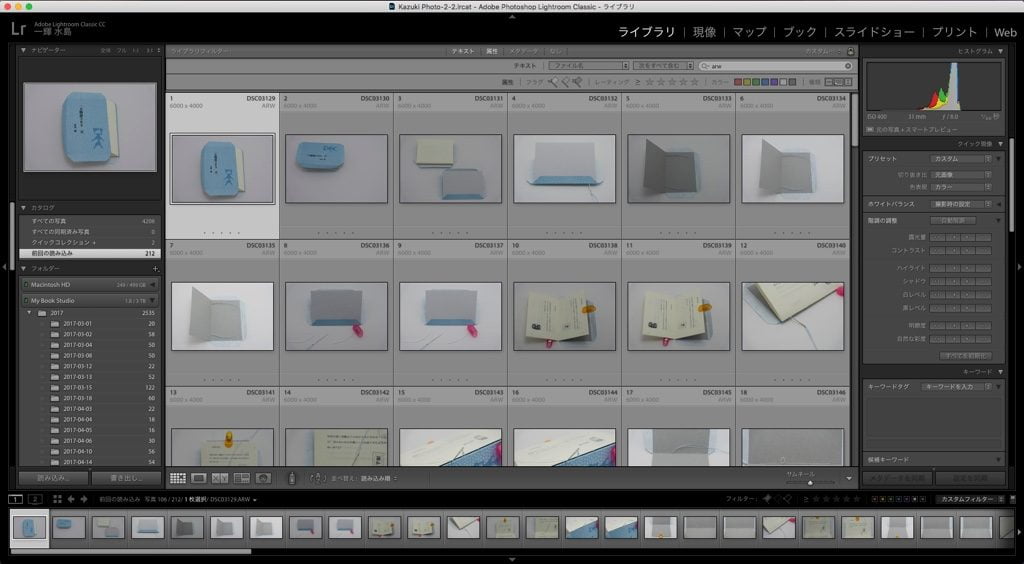This screenshot has width=1024, height=564.
Task: Select the red color label filter
Action: tap(738, 82)
